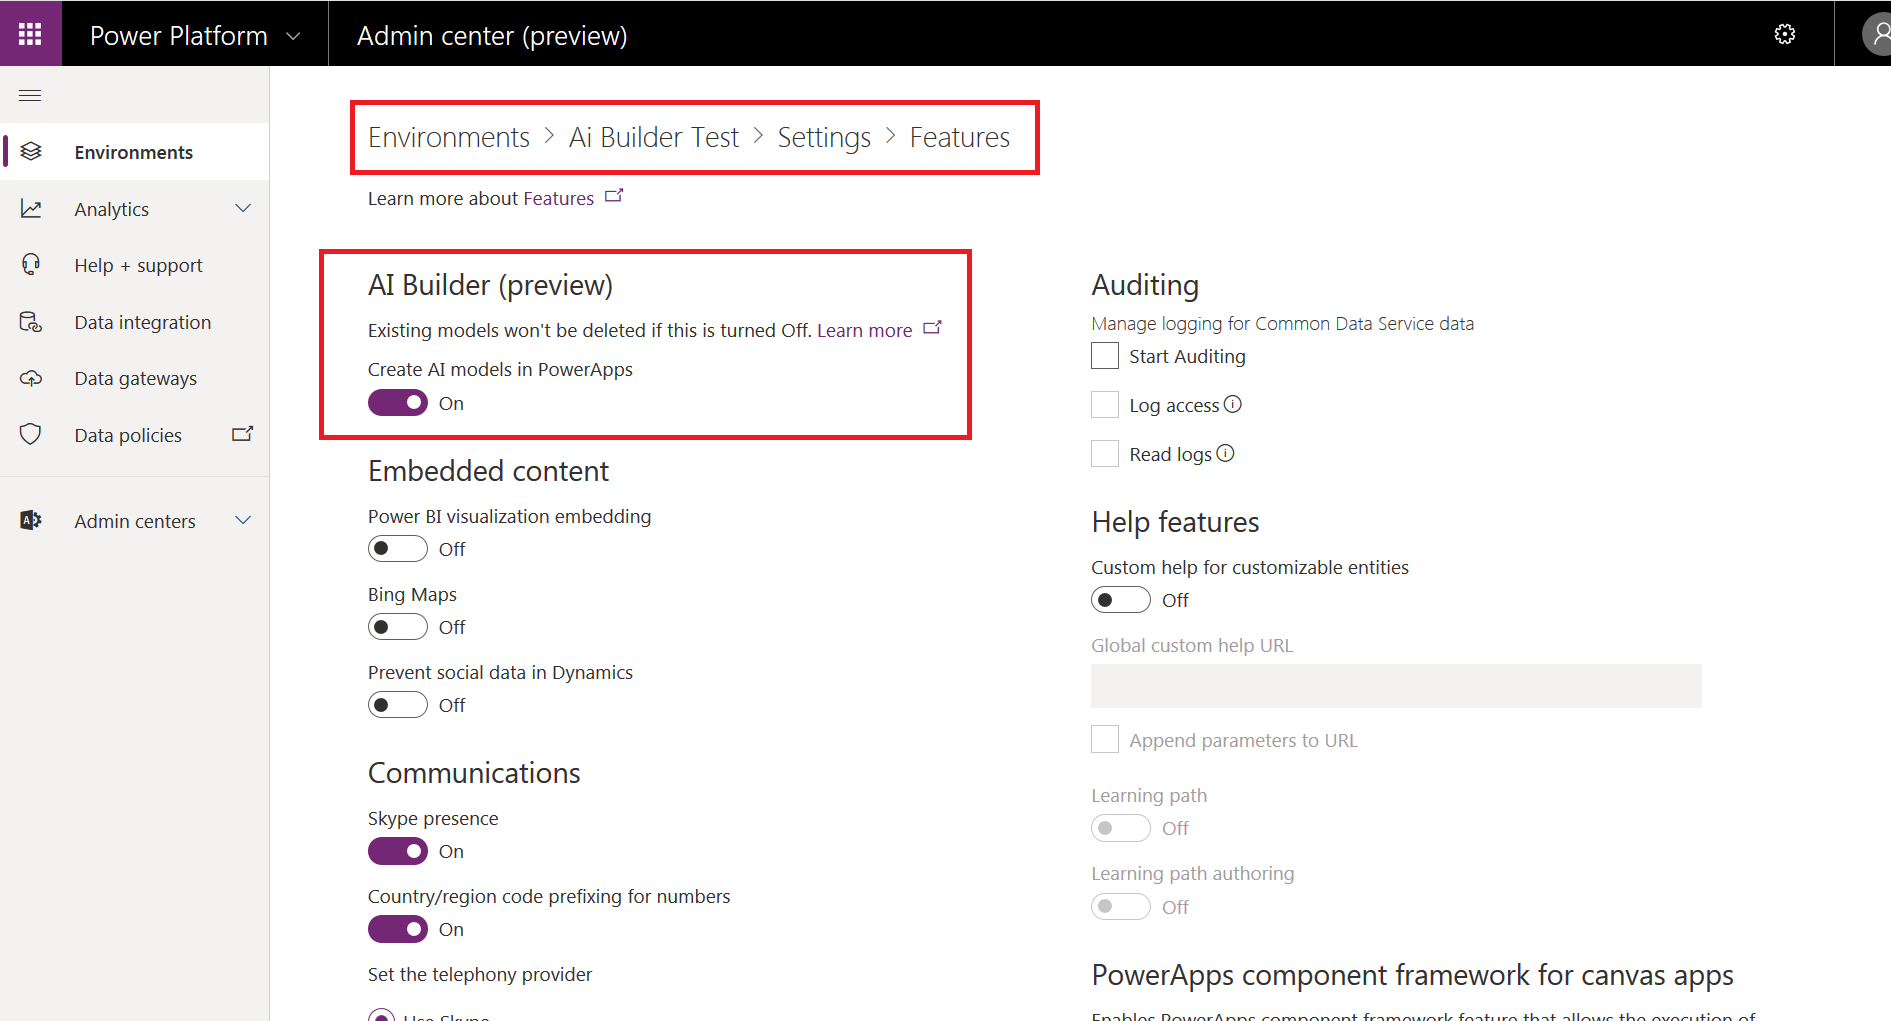The width and height of the screenshot is (1891, 1021).
Task: Check the Start Auditing checkbox
Action: [x=1105, y=356]
